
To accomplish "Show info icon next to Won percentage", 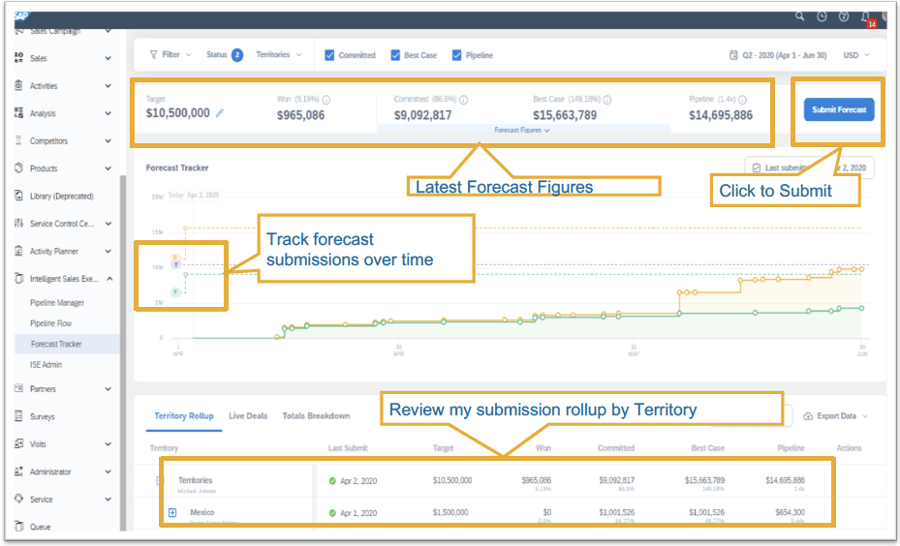I will click(326, 99).
